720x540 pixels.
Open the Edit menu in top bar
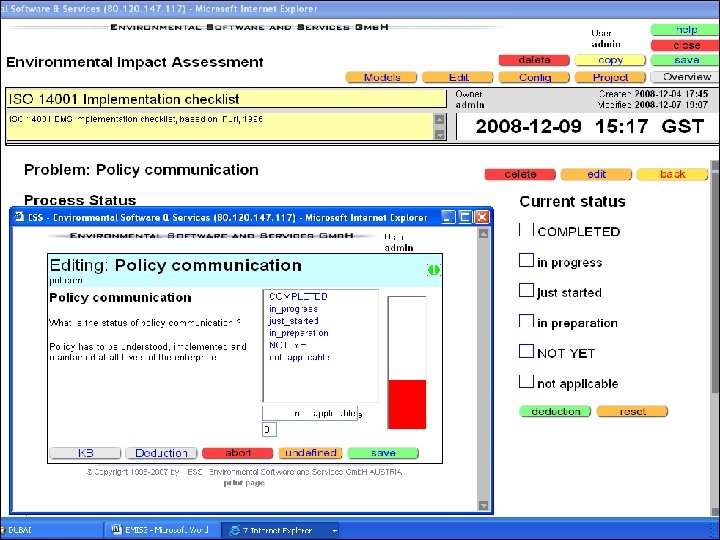[x=458, y=77]
